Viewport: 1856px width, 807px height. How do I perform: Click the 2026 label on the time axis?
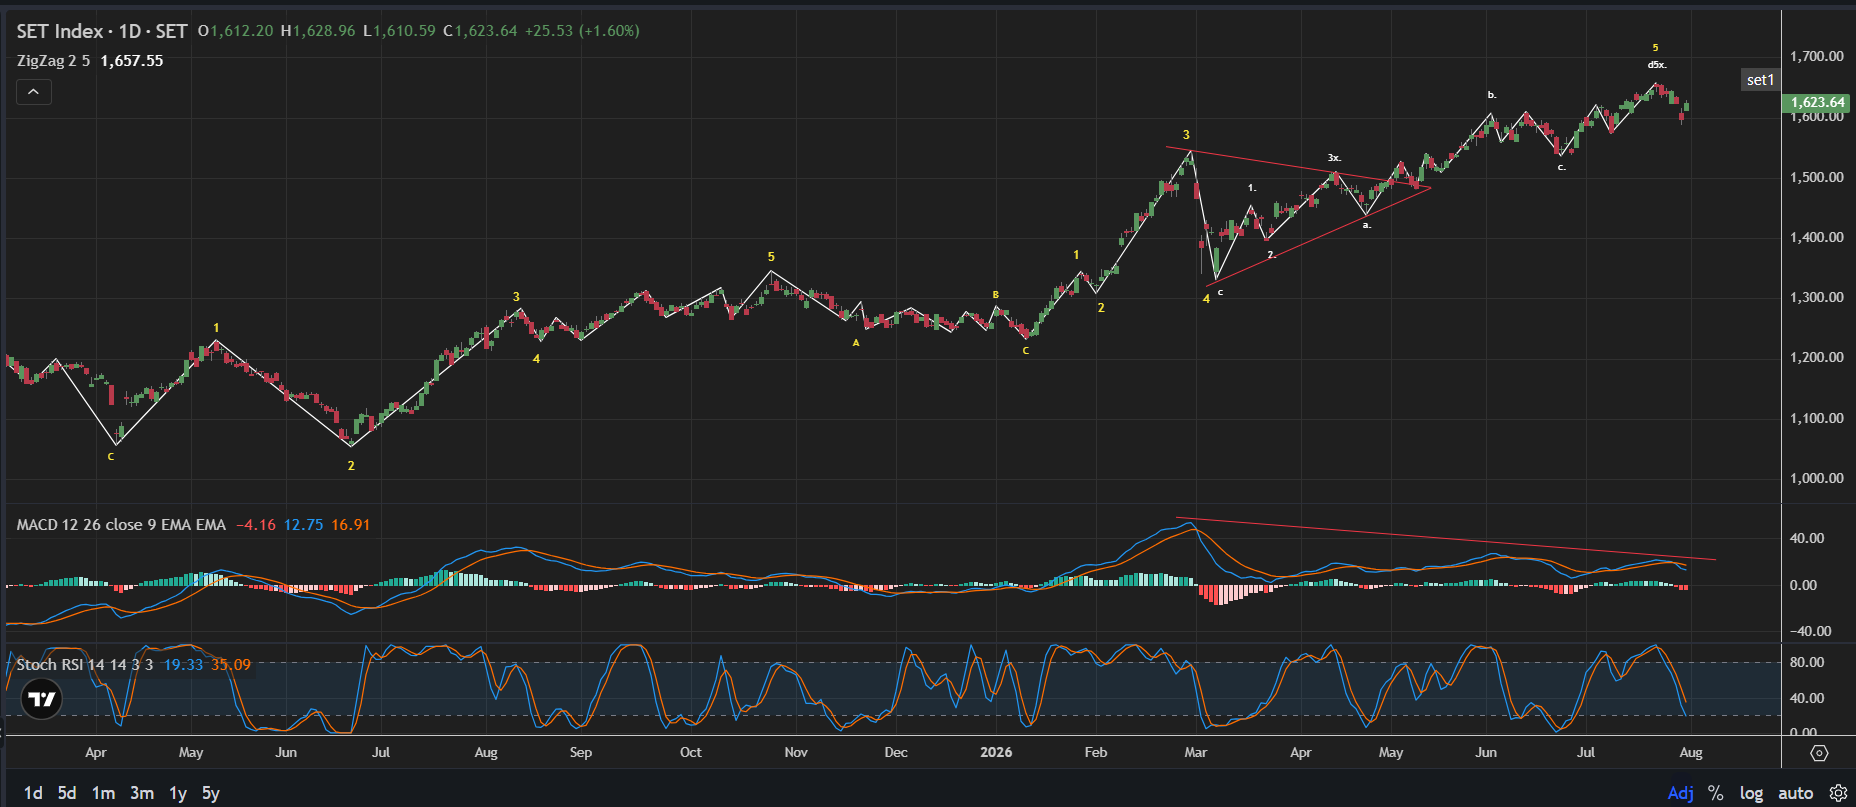point(996,752)
